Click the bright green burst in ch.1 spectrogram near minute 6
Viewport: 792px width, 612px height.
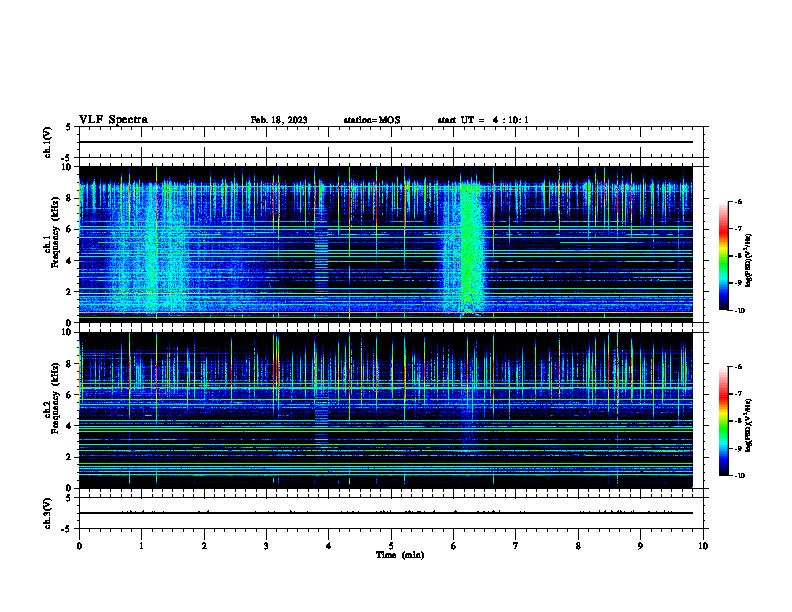tap(470, 247)
